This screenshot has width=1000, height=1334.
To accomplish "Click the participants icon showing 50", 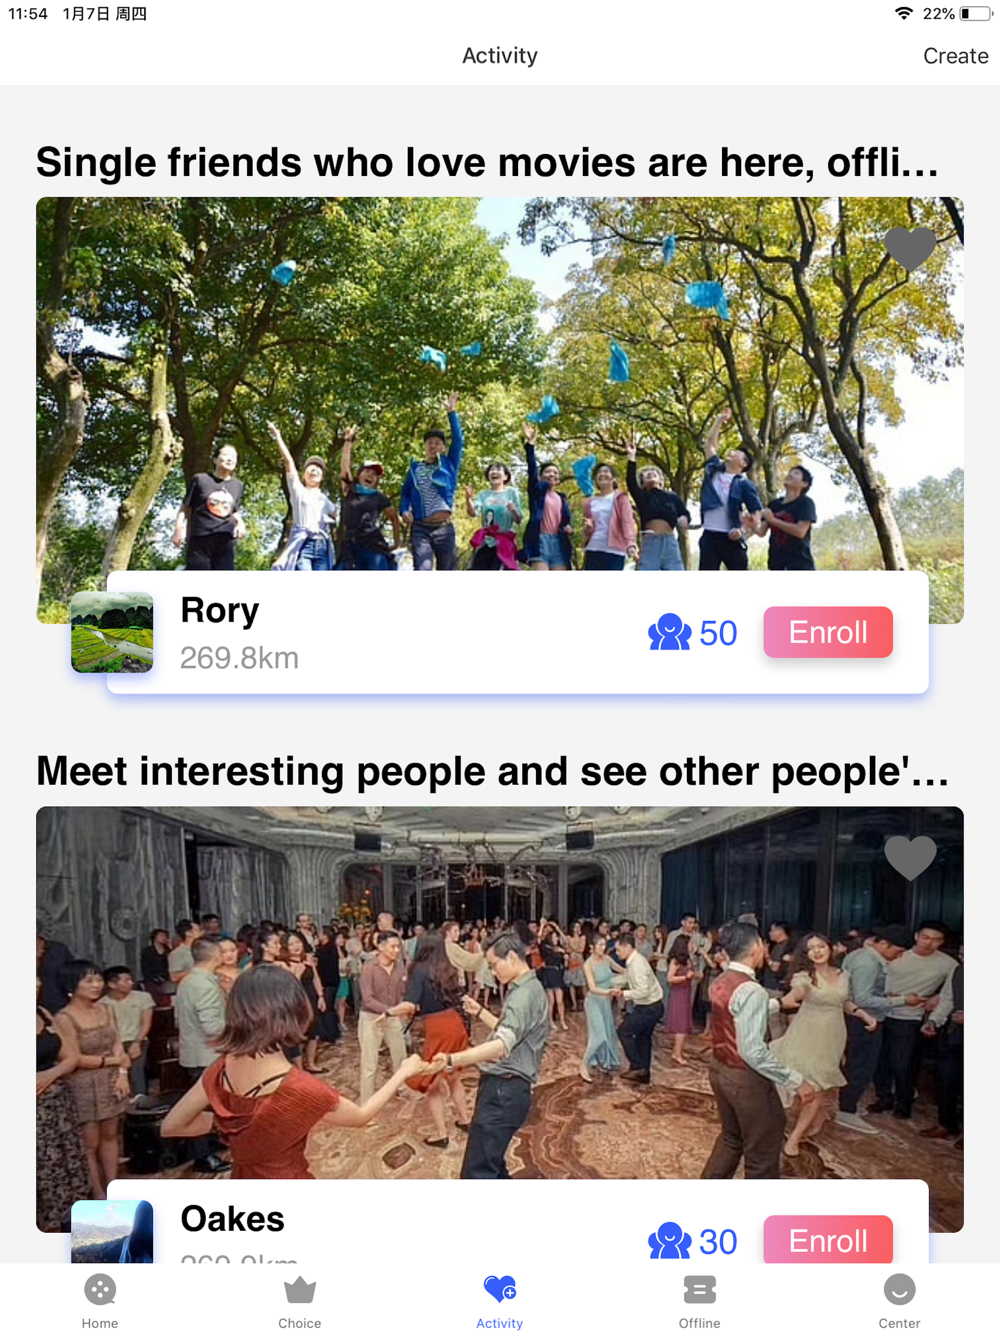I will point(669,633).
